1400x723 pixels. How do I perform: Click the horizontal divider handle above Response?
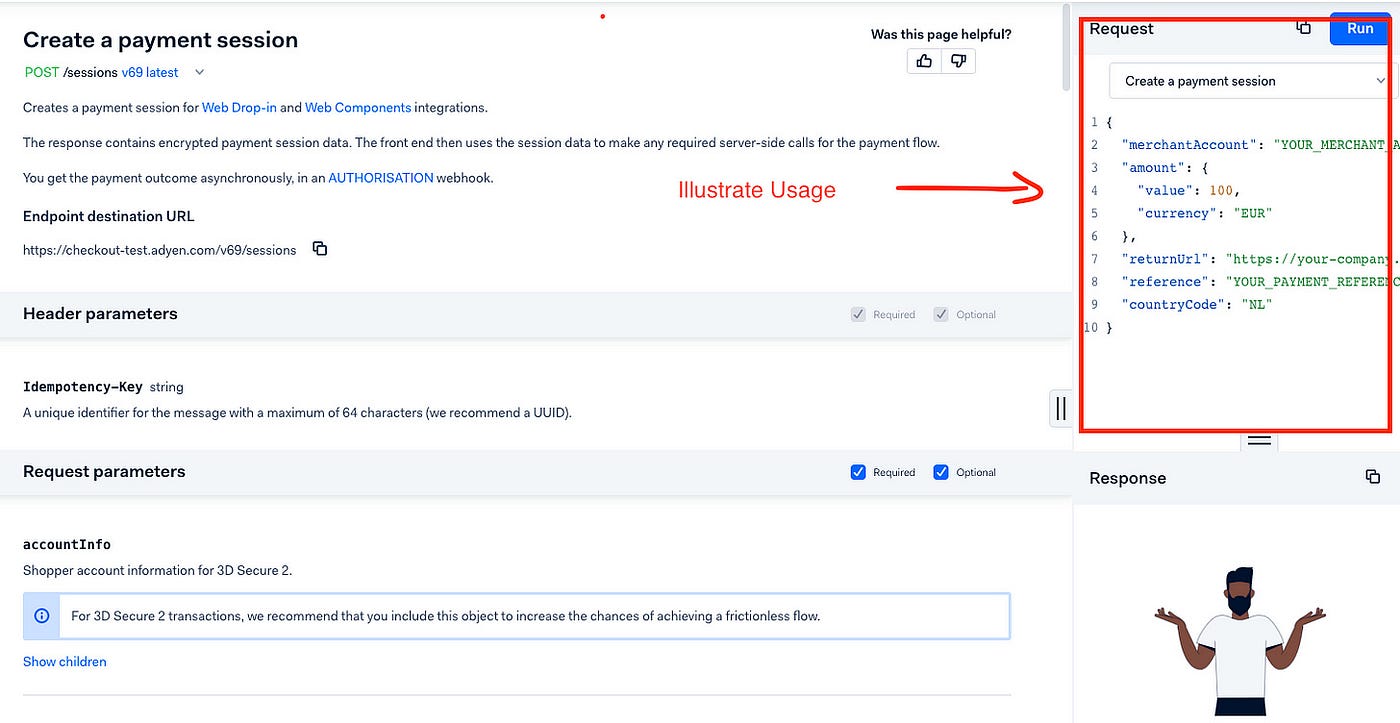coord(1259,440)
